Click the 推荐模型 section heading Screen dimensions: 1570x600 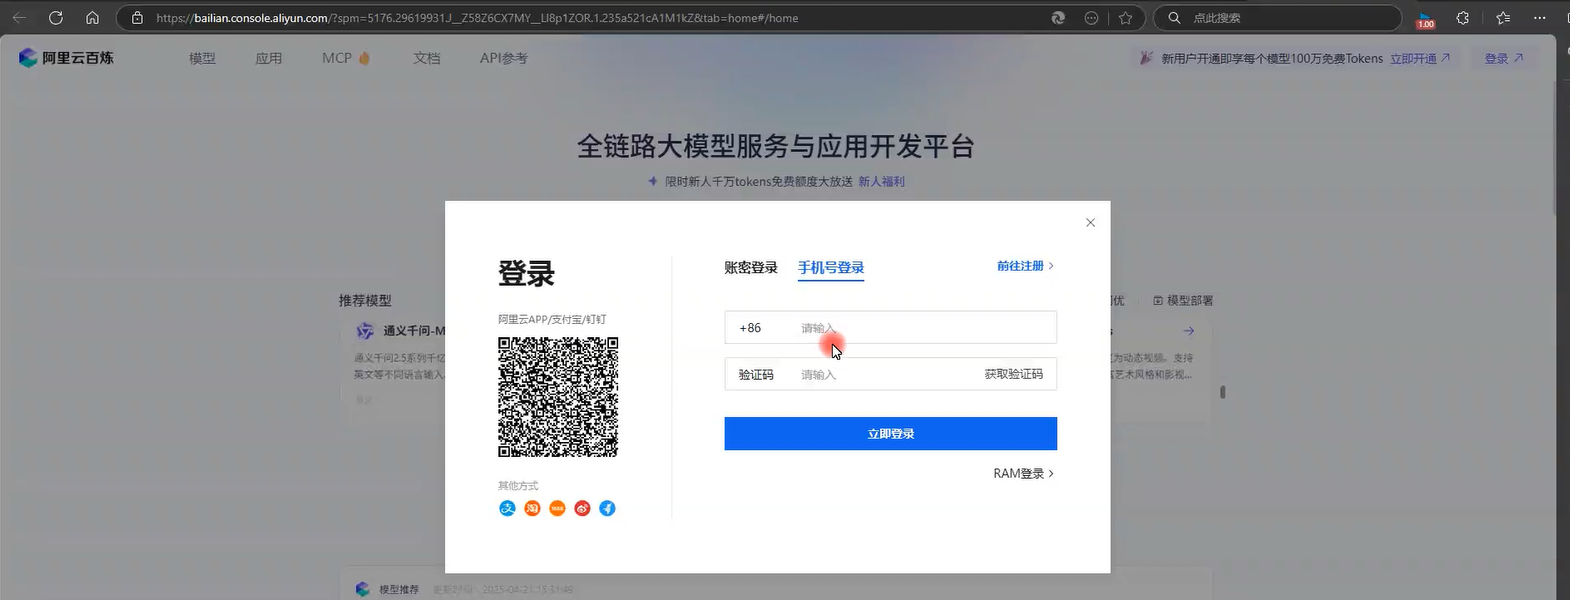point(365,300)
